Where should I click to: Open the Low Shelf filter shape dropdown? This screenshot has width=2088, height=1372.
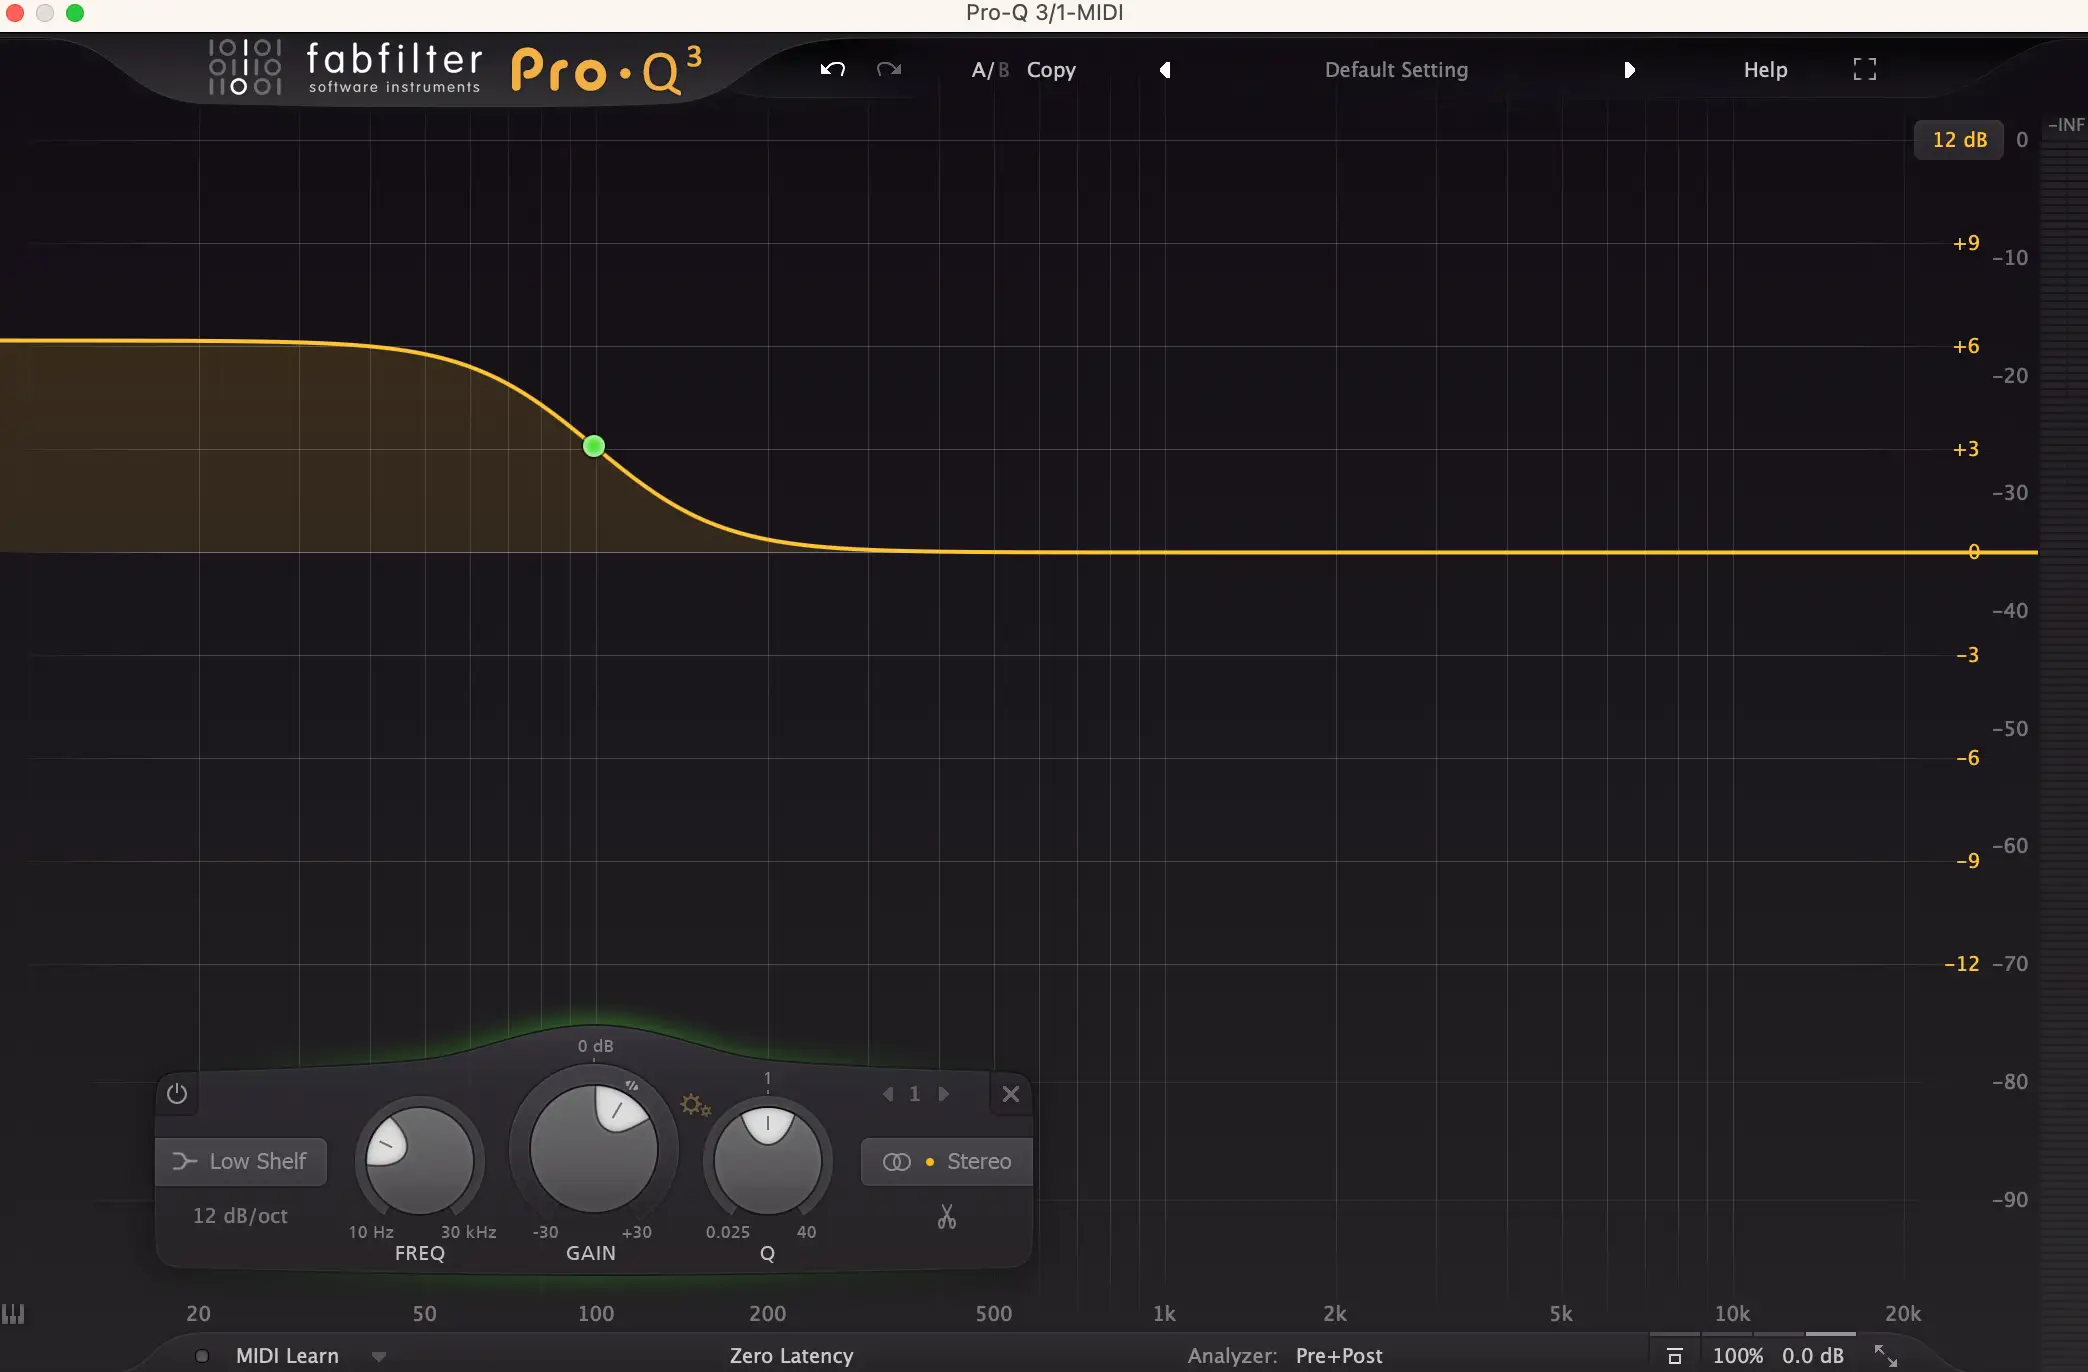pos(241,1161)
